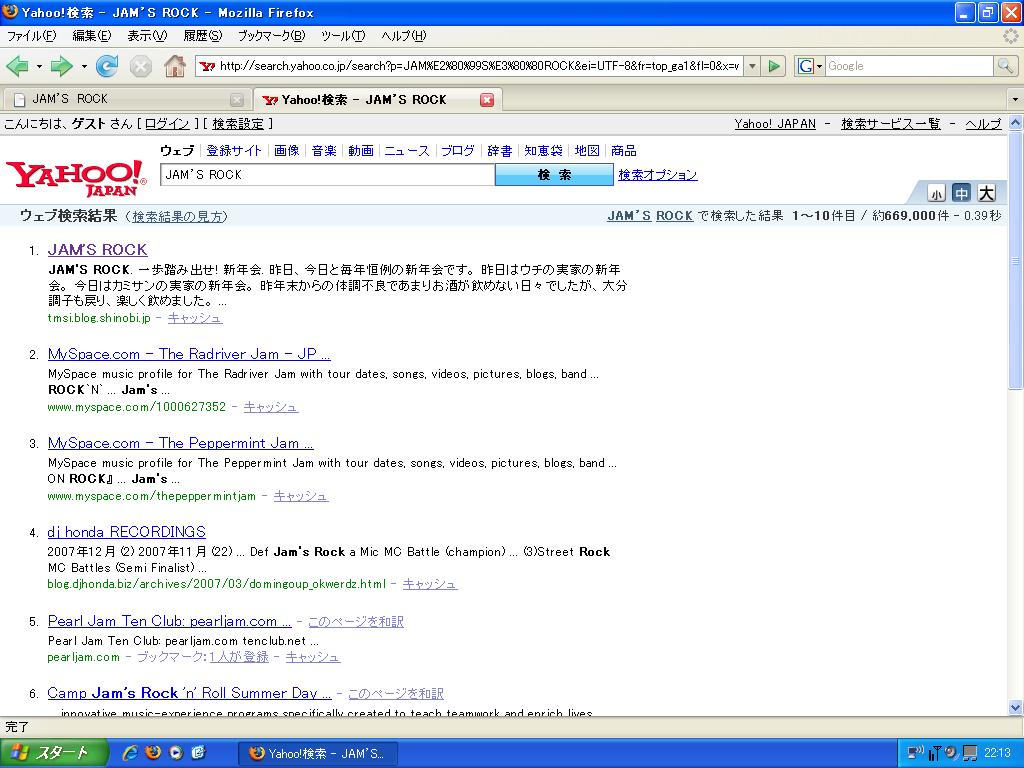Open the first result titled JAM'S ROCK
The image size is (1024, 768).
click(98, 249)
